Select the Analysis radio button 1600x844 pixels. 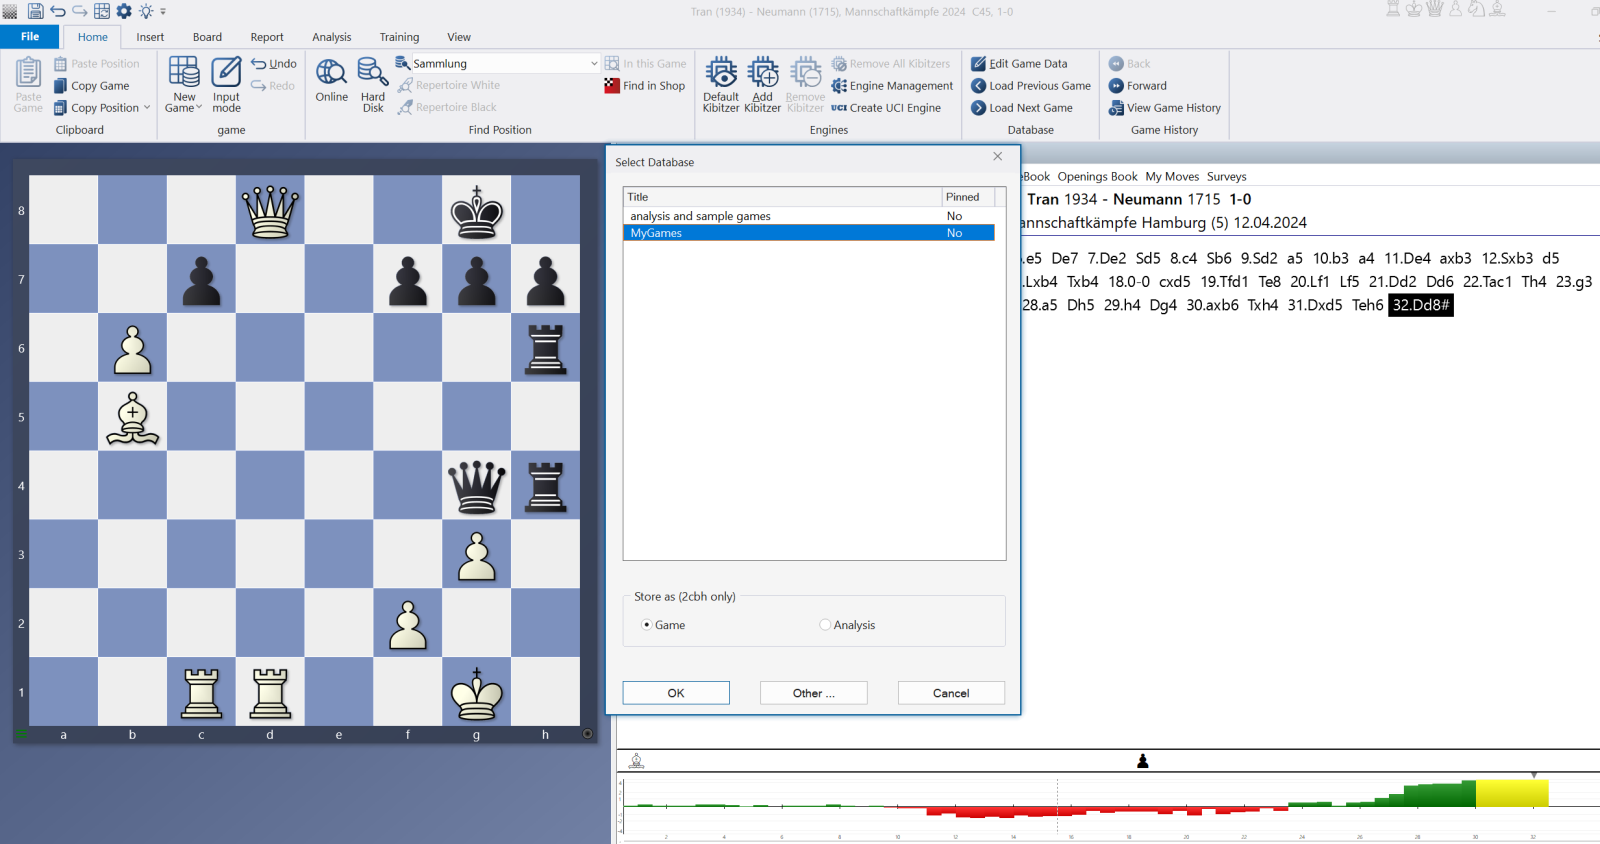[x=825, y=625]
